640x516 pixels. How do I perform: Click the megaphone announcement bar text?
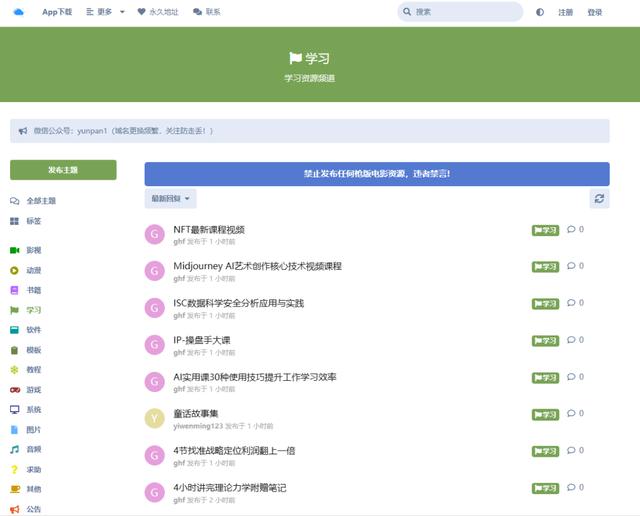123,131
